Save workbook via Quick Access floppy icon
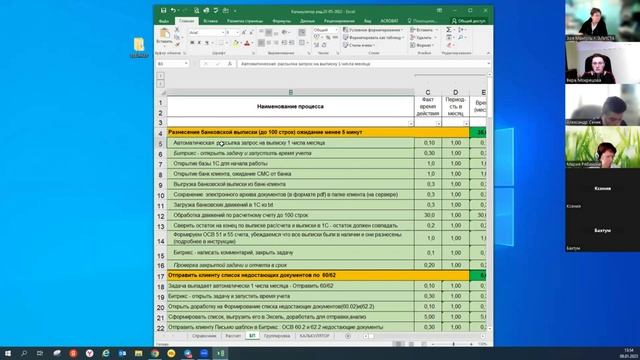 pos(164,11)
